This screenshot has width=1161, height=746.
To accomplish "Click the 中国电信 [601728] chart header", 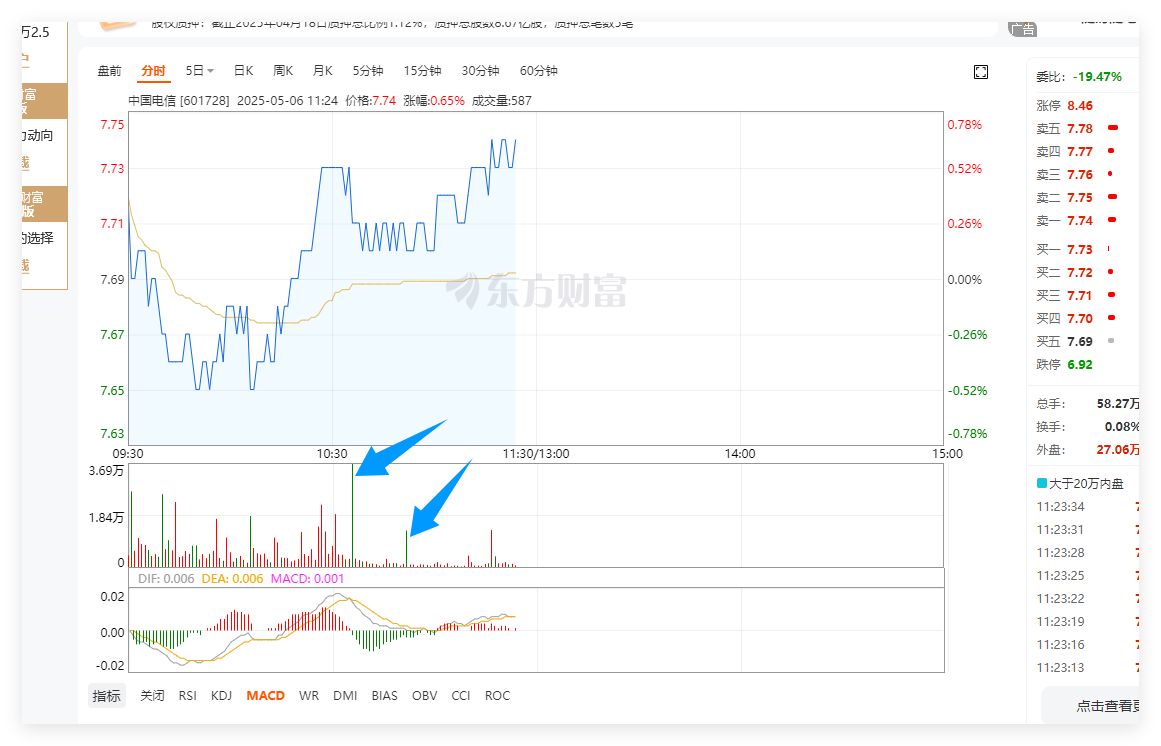I will coord(179,101).
